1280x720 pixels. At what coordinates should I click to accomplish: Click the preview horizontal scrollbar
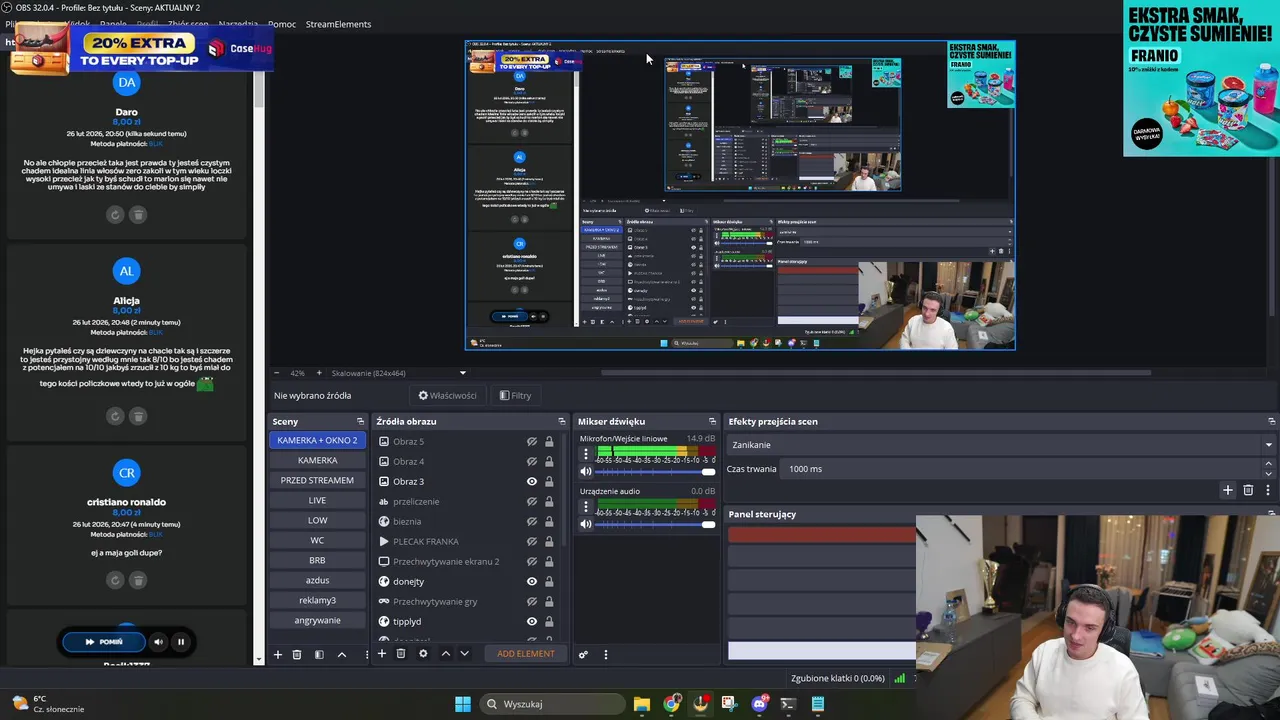click(x=875, y=373)
